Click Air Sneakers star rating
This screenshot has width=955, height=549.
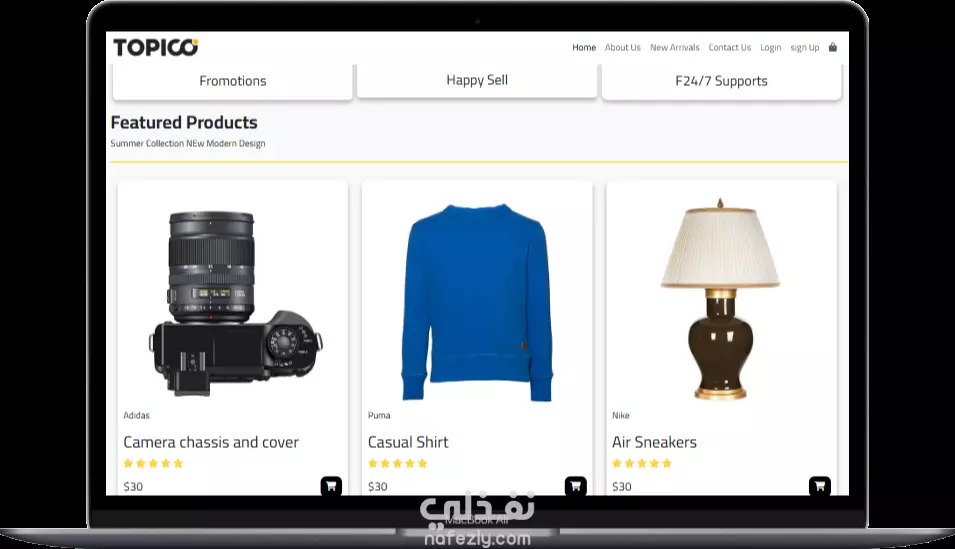coord(642,463)
